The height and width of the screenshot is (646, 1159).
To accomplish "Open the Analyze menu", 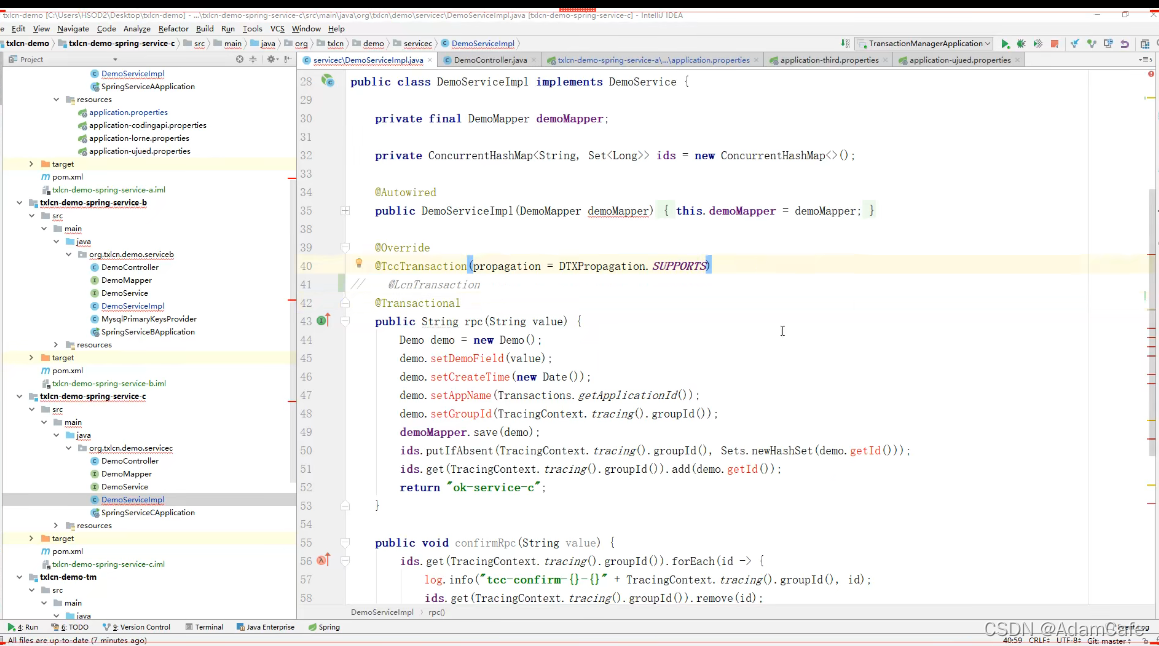I will coord(137,29).
